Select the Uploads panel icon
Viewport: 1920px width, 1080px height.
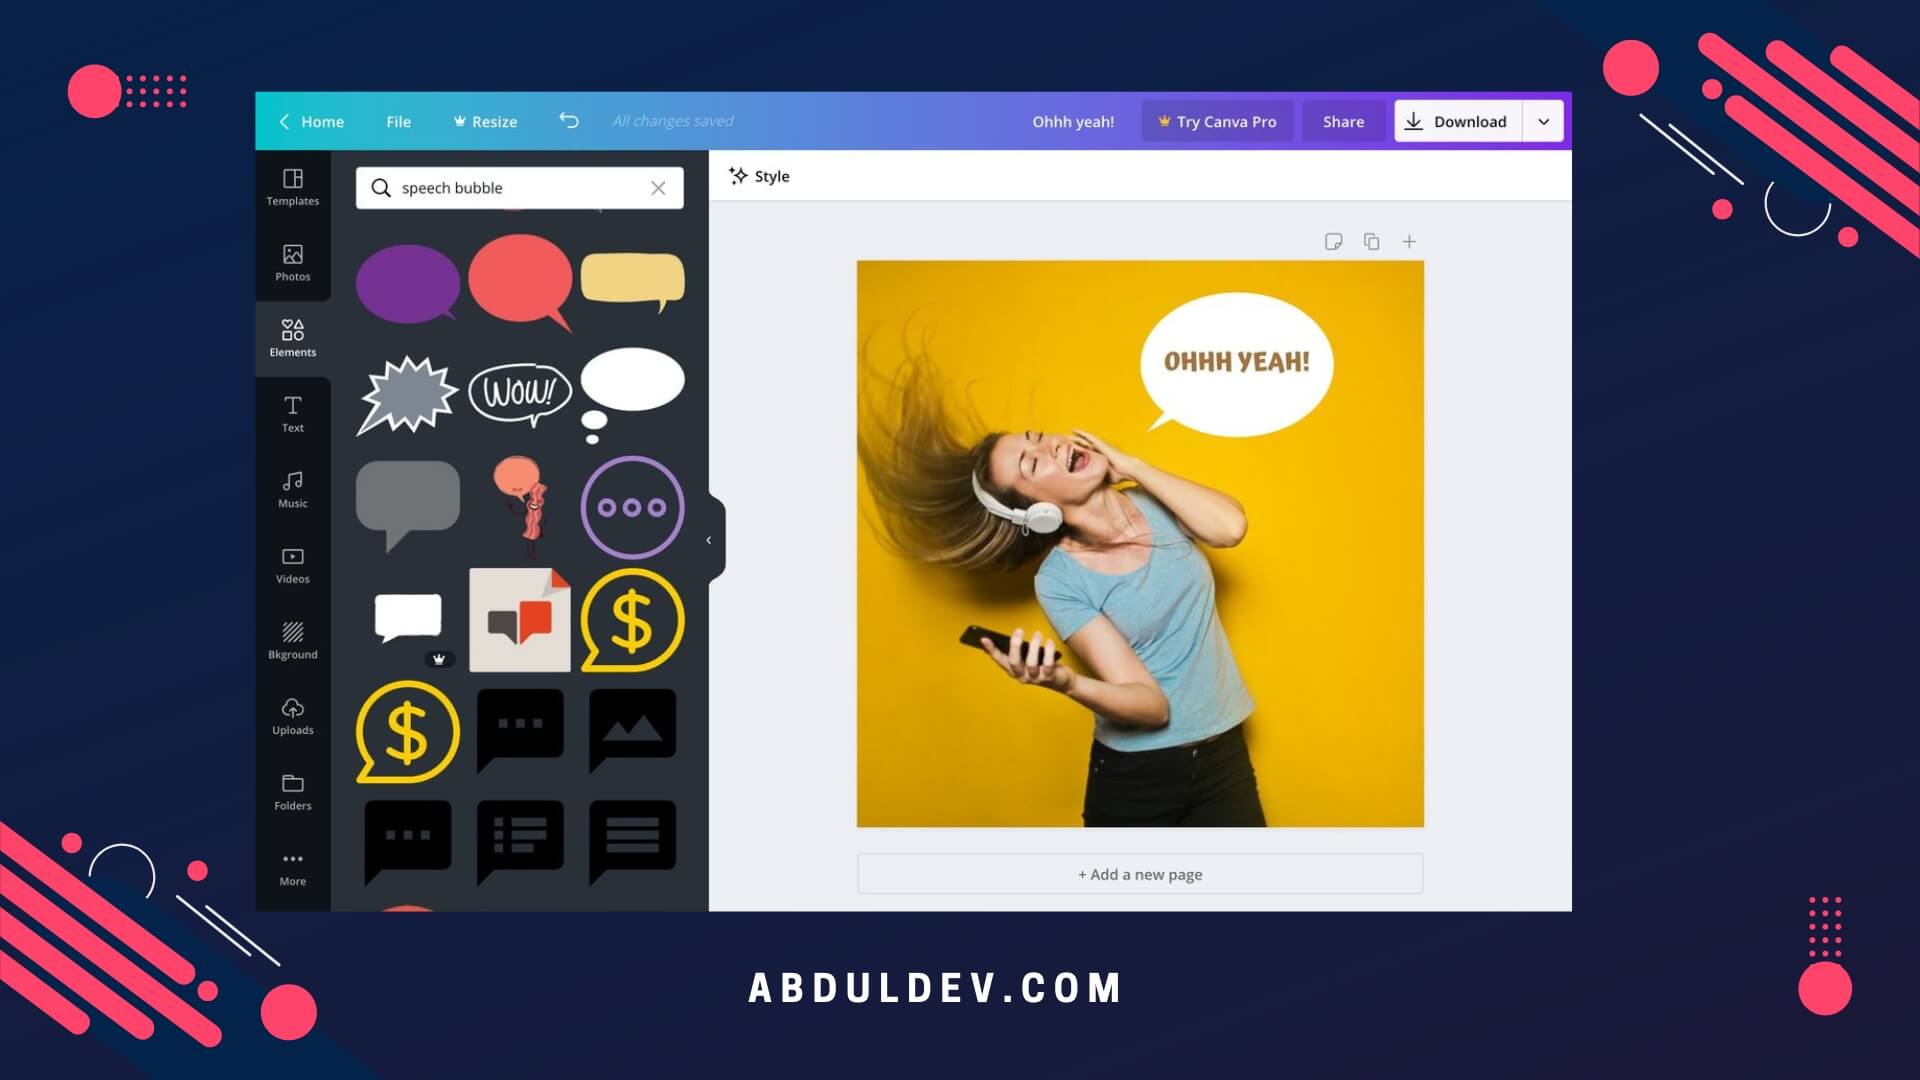tap(291, 716)
